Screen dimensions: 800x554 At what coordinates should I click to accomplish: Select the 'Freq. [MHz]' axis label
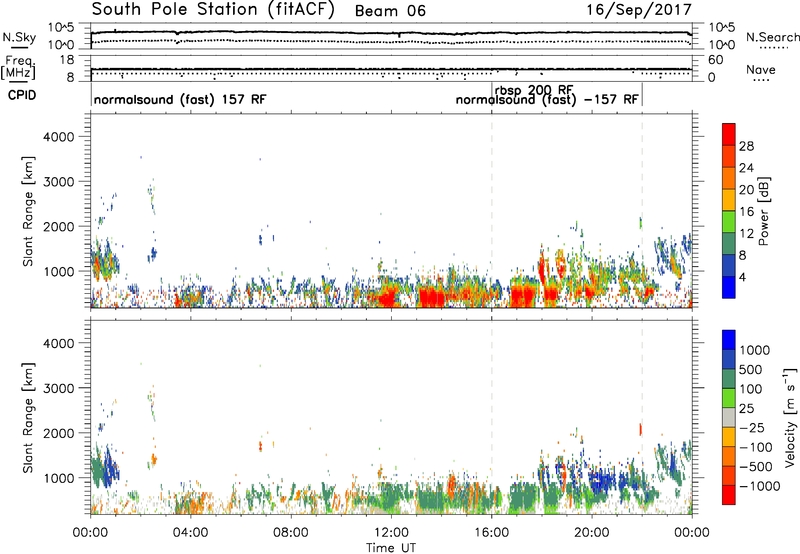tap(19, 68)
